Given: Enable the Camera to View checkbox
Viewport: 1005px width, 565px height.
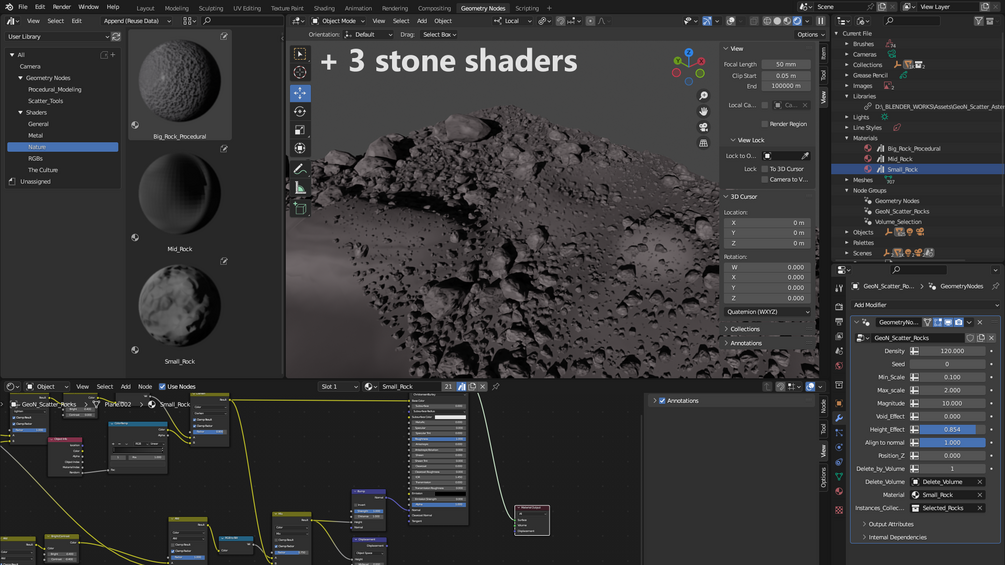Looking at the screenshot, I should (x=765, y=179).
